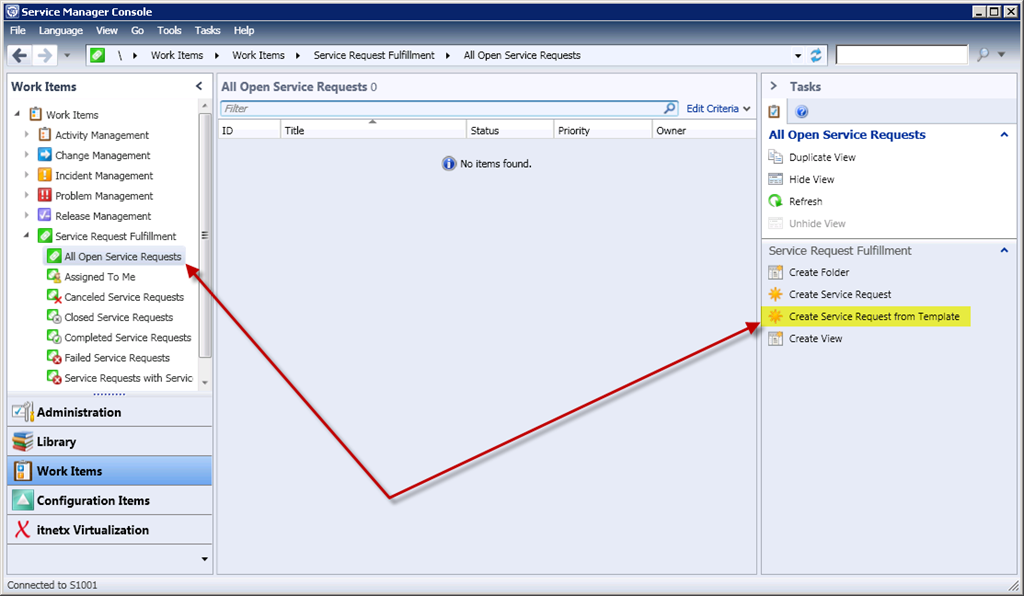Expand the Activity Management tree node

pyautogui.click(x=27, y=135)
